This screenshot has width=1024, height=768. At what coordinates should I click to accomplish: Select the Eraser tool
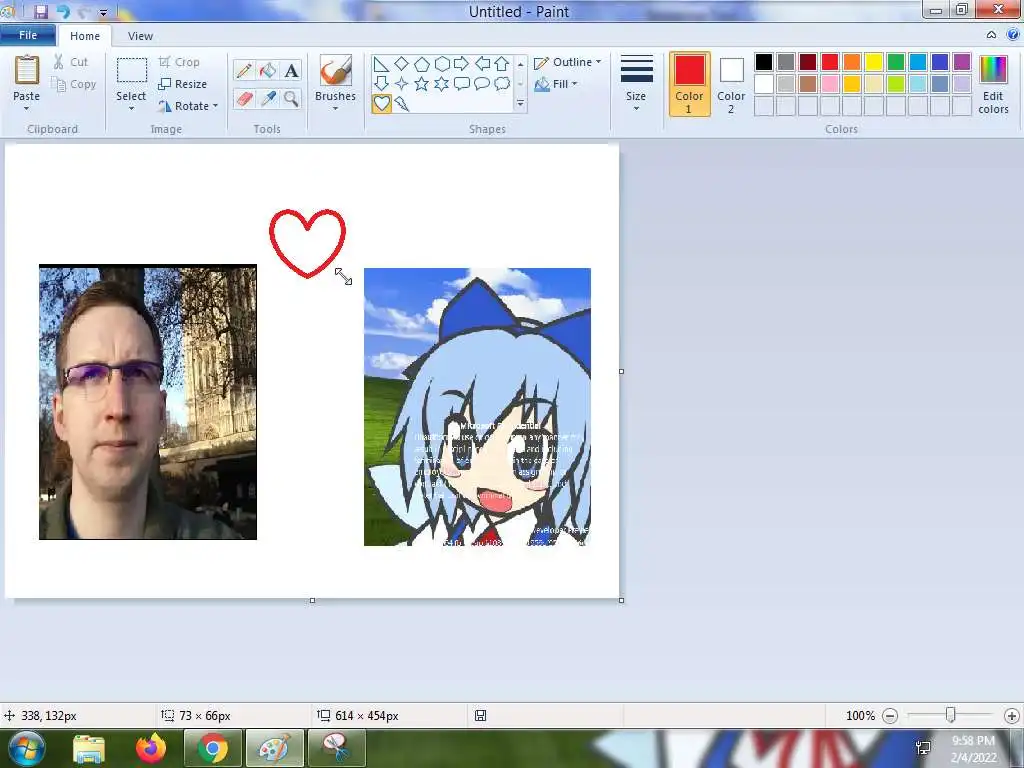click(x=244, y=99)
